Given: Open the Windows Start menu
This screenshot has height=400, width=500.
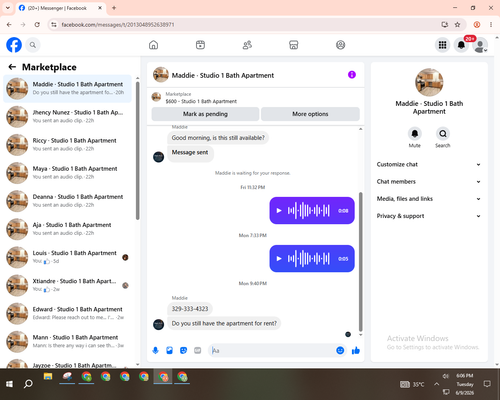Looking at the screenshot, I should click(x=9, y=384).
